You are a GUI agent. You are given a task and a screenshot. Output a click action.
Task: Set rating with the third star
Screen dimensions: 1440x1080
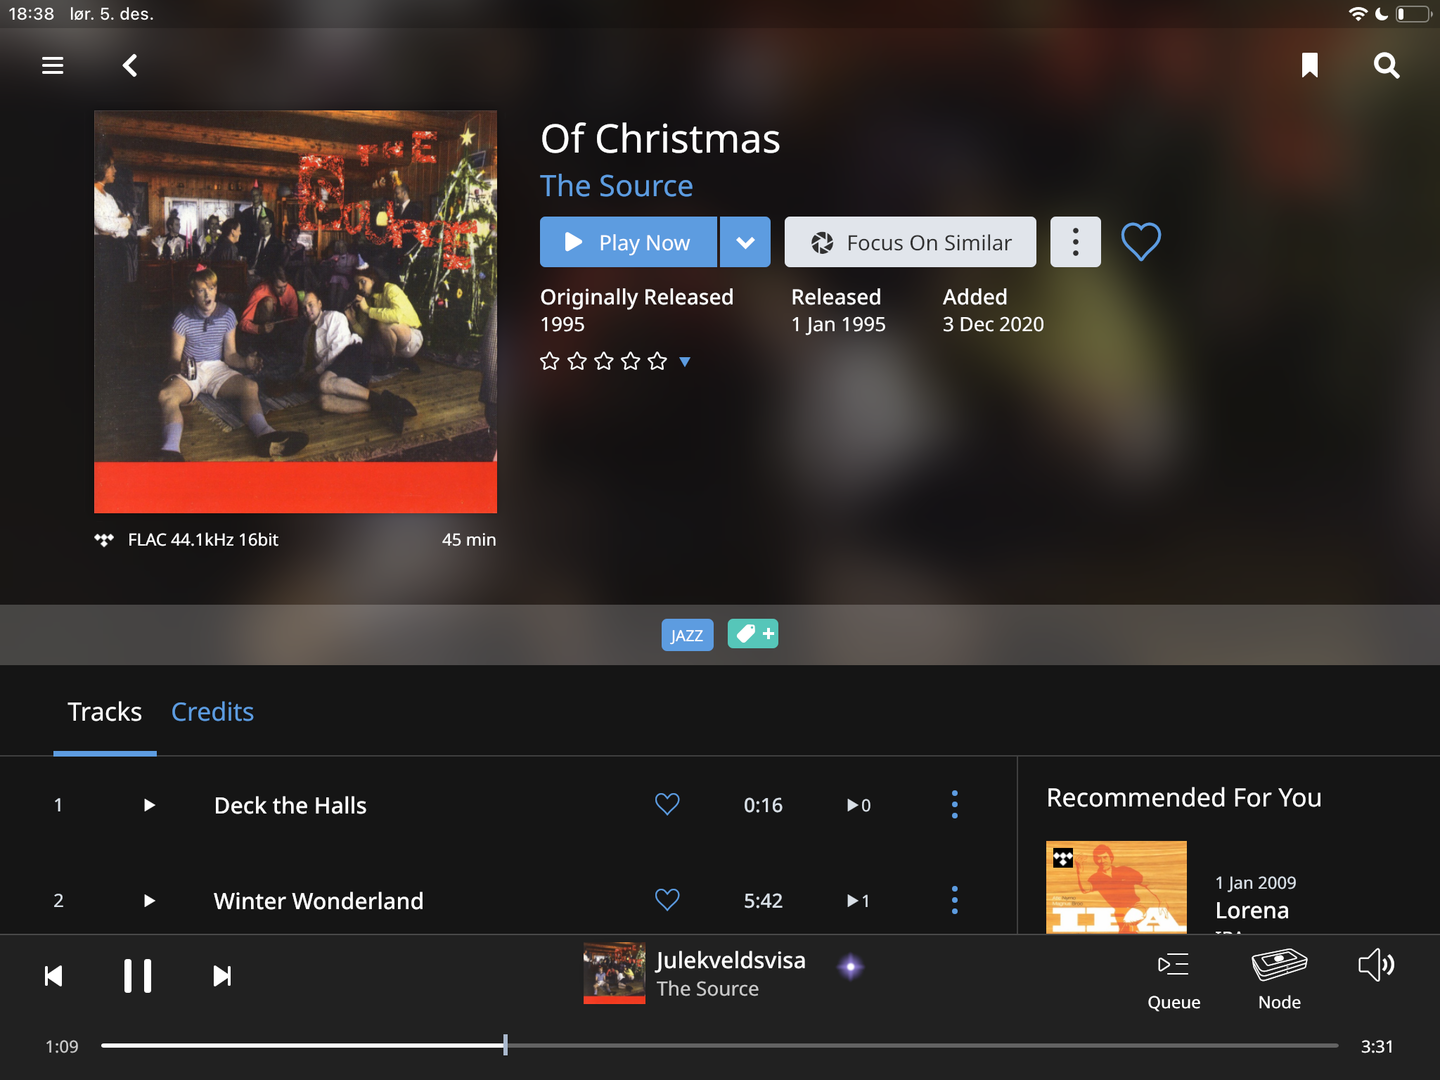pos(604,361)
